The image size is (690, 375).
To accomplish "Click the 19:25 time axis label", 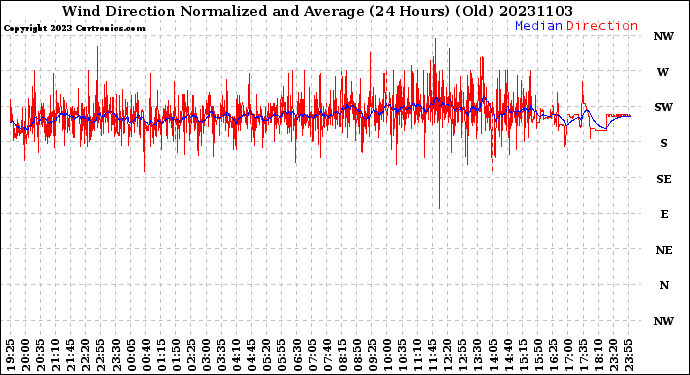I will tap(11, 355).
